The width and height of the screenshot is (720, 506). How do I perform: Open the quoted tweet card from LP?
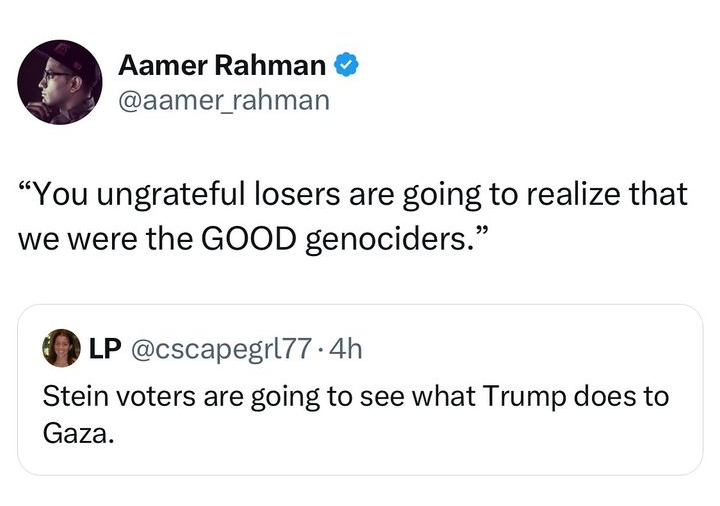coord(360,389)
